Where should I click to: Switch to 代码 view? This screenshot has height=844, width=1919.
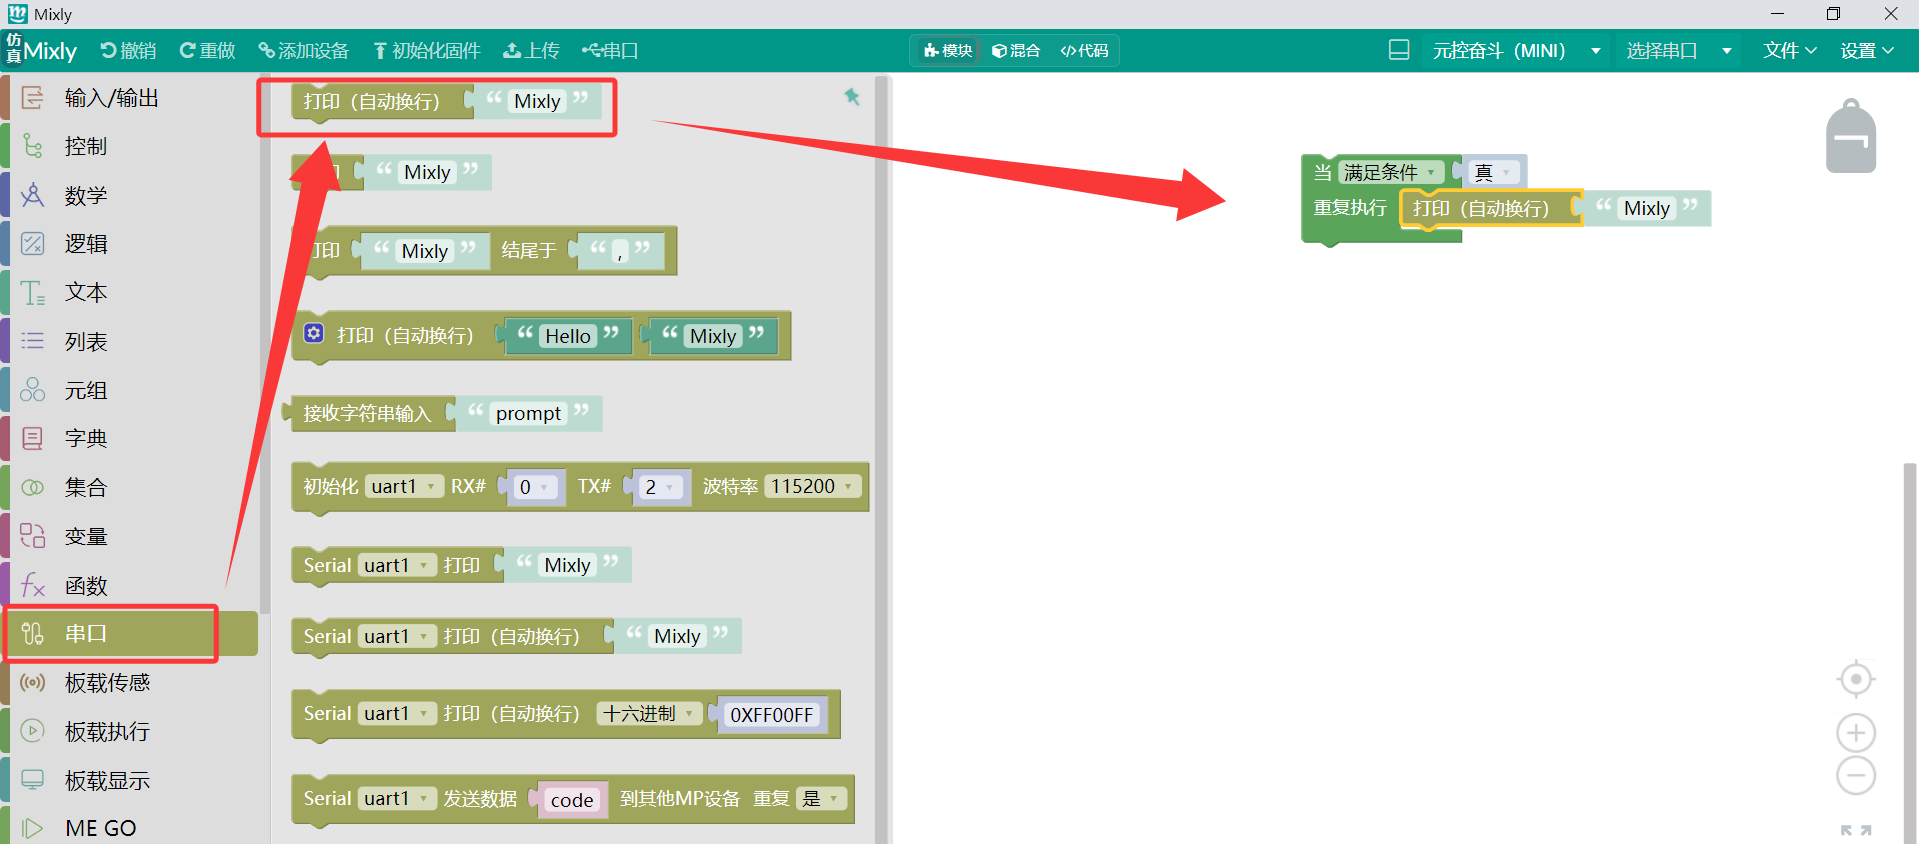pyautogui.click(x=1085, y=51)
